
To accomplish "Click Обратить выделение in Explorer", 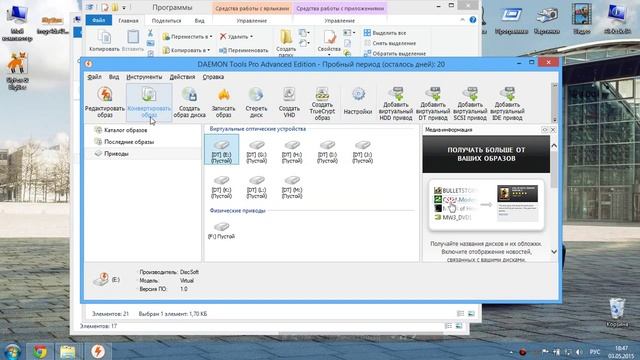I will (x=394, y=53).
